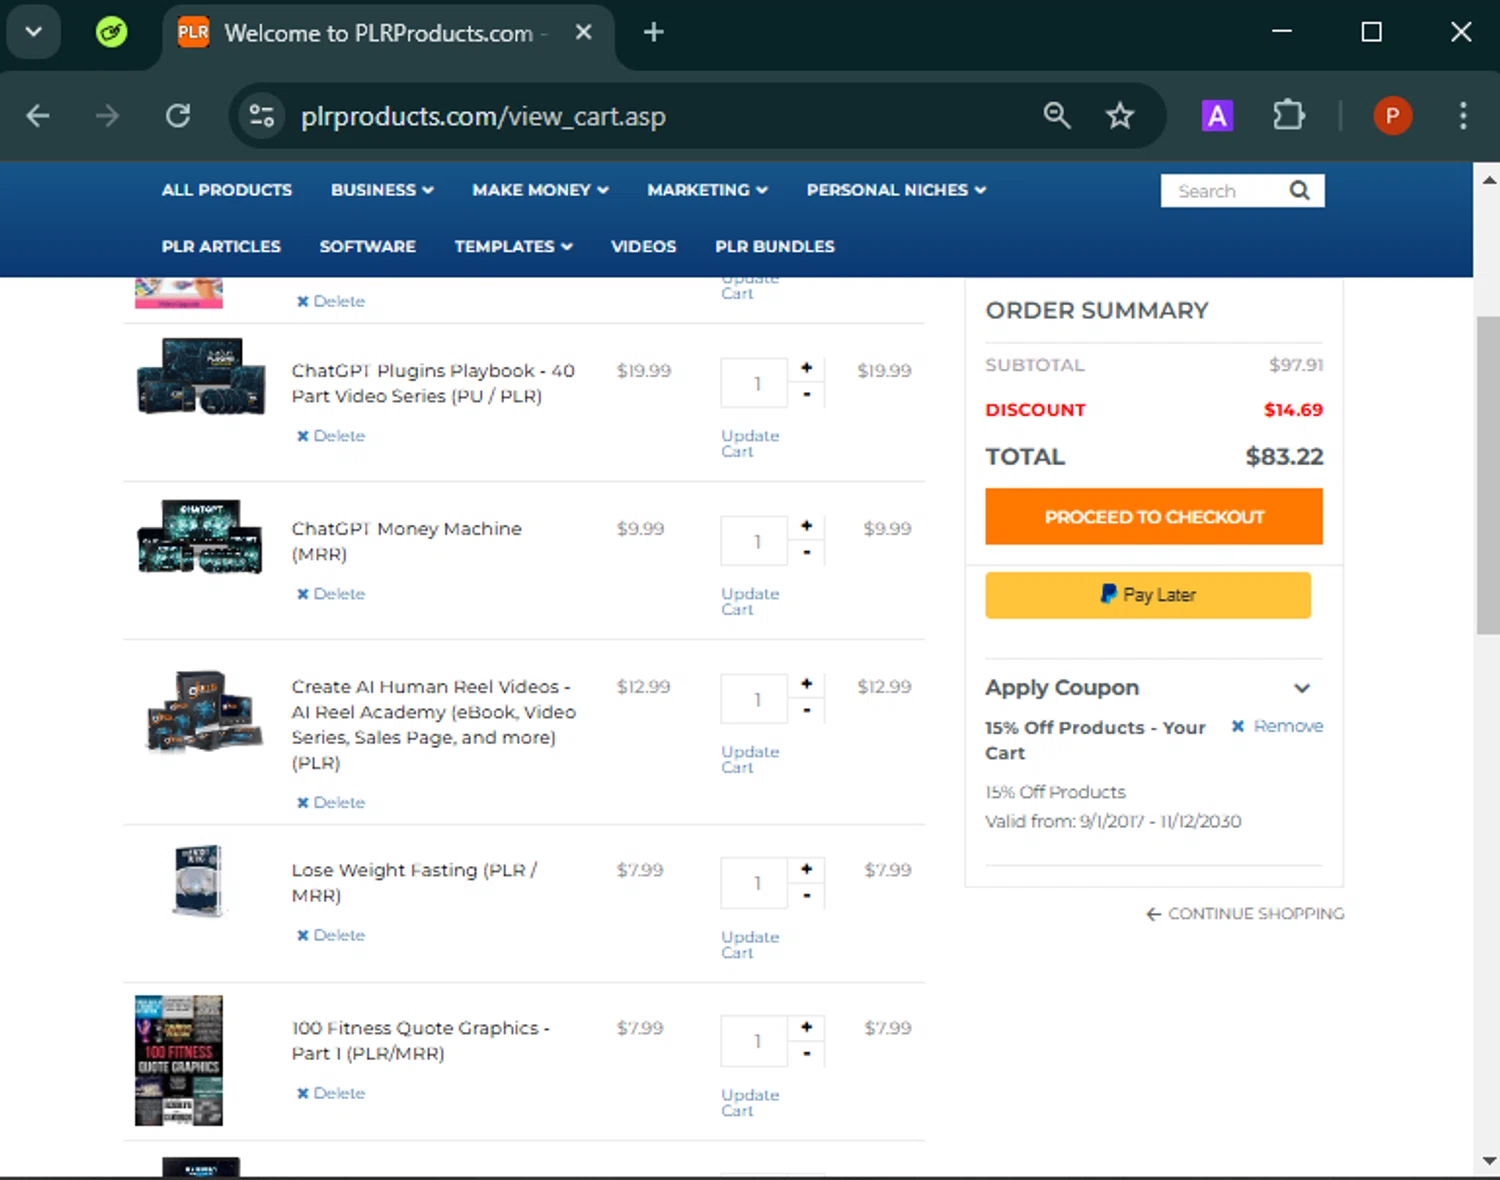Expand the PERSONAL NICHES menu
1500x1180 pixels.
[896, 190]
